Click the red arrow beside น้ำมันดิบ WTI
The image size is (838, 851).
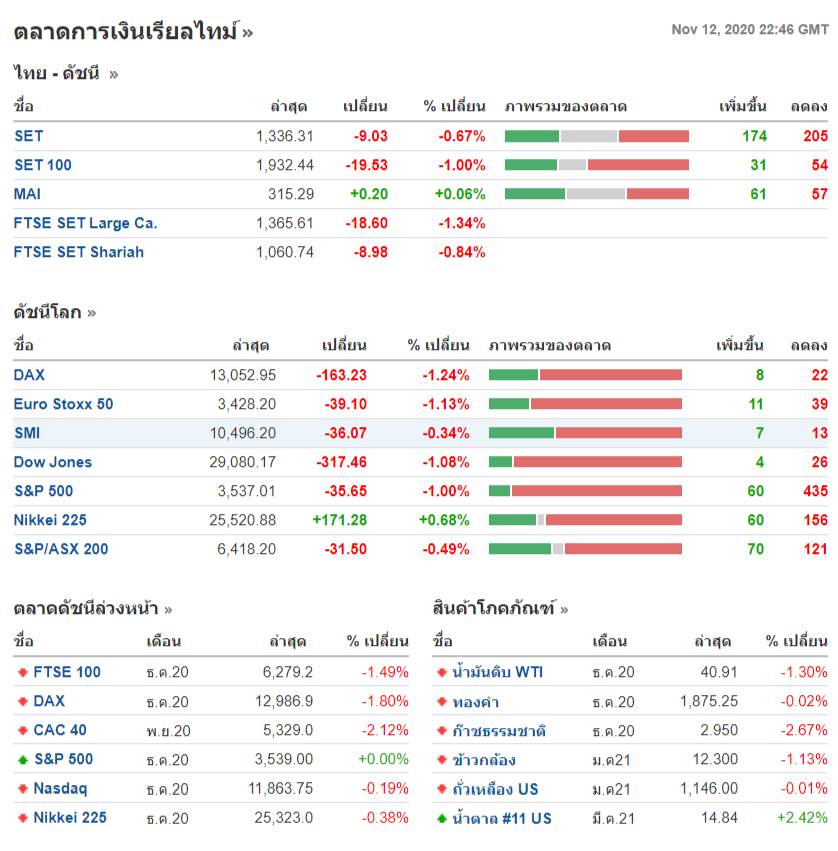(x=442, y=673)
